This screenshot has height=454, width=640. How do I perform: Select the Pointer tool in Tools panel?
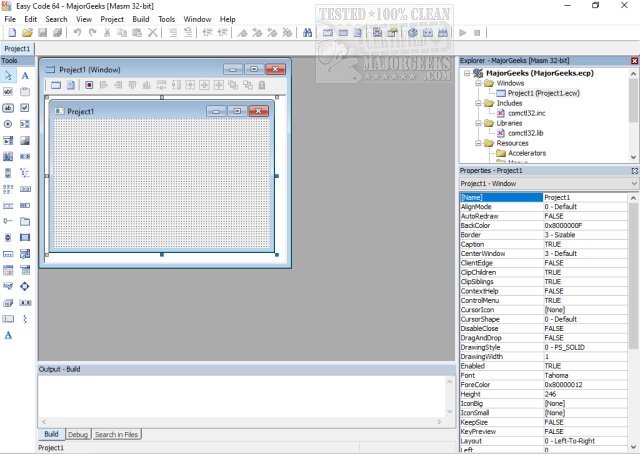[9, 75]
